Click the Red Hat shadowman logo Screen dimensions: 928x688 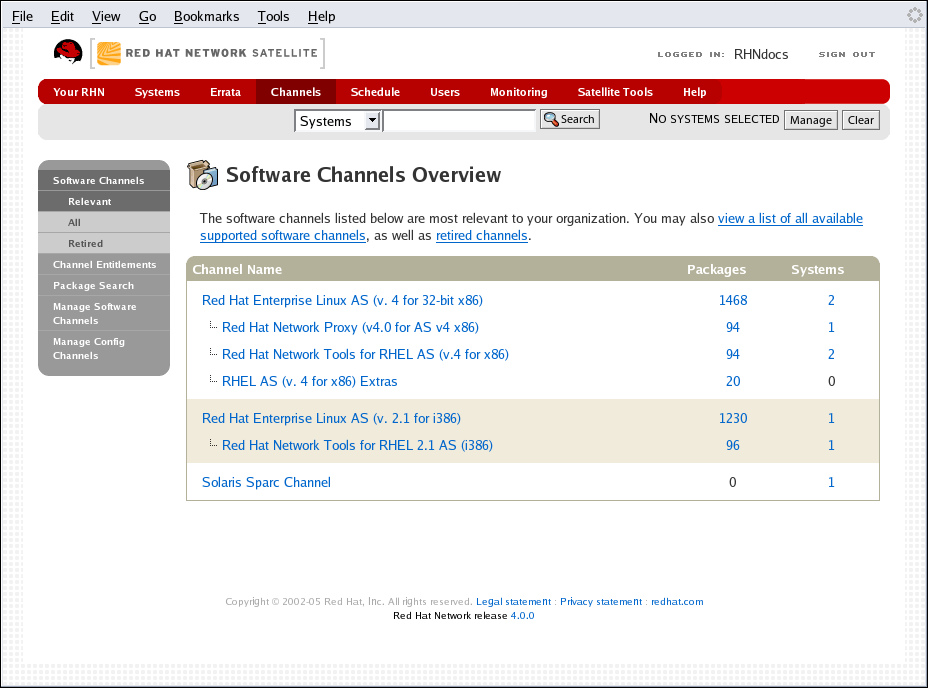click(x=68, y=53)
